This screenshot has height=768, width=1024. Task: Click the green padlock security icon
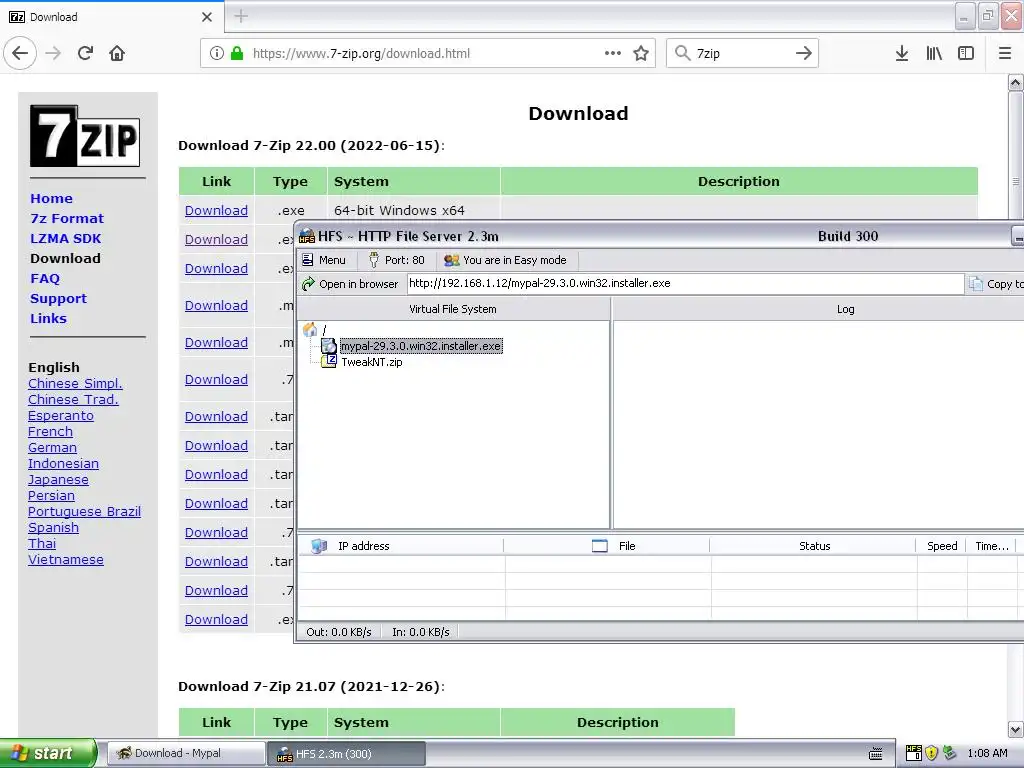point(237,53)
